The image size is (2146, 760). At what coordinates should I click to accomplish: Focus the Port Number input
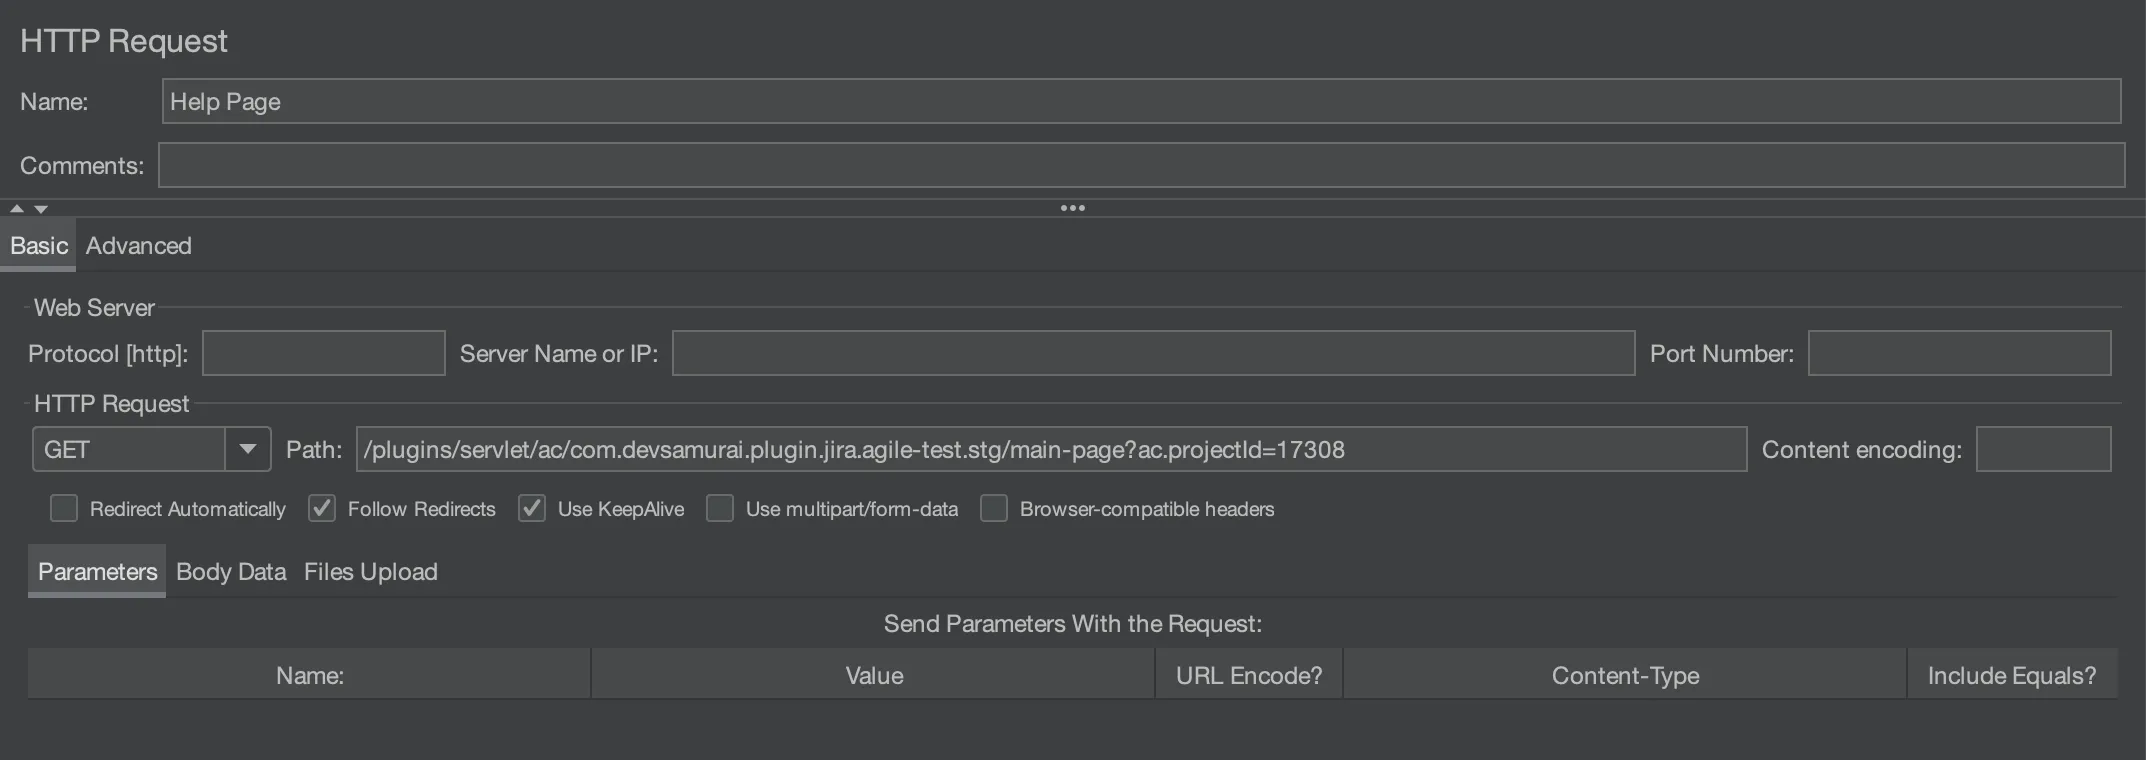click(x=1958, y=353)
